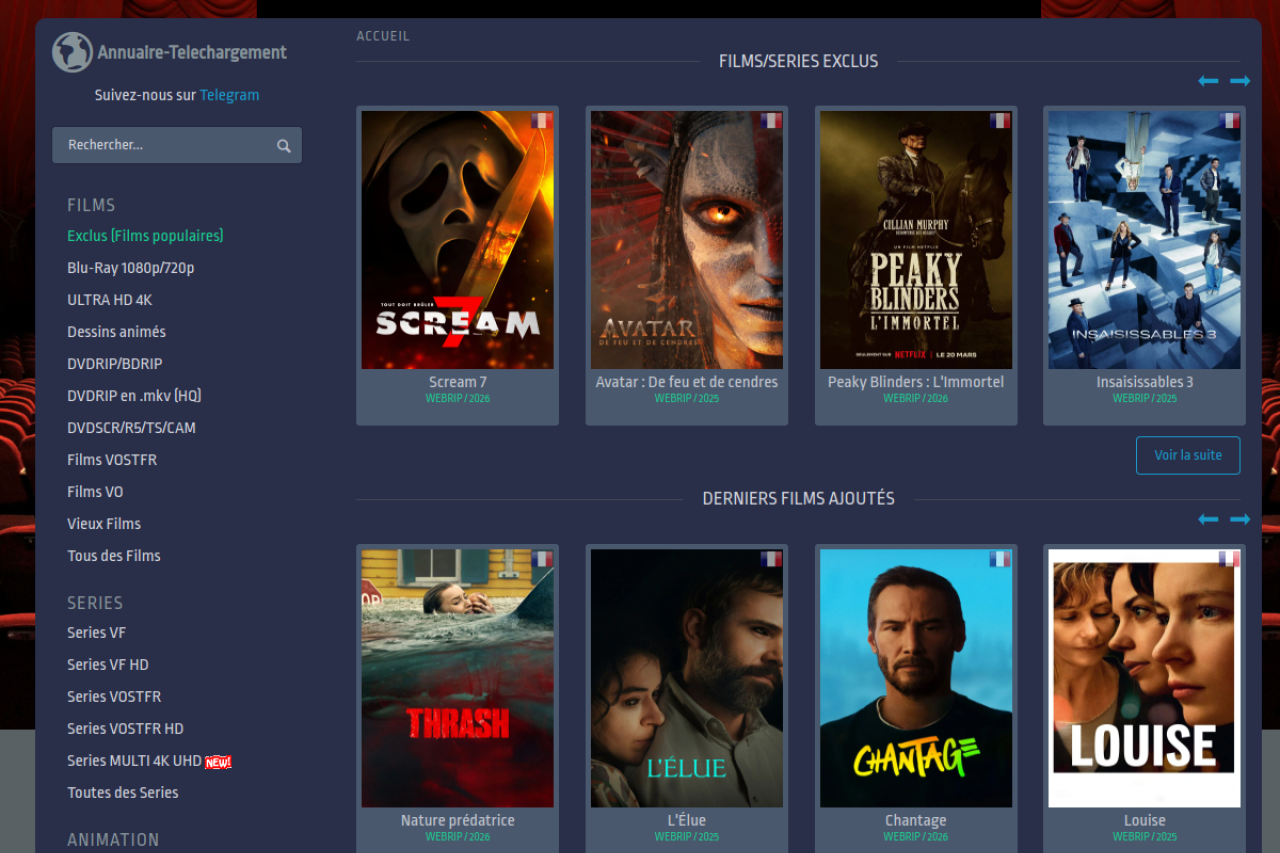The width and height of the screenshot is (1280, 853).
Task: Open the Chantage movie poster
Action: coord(915,678)
